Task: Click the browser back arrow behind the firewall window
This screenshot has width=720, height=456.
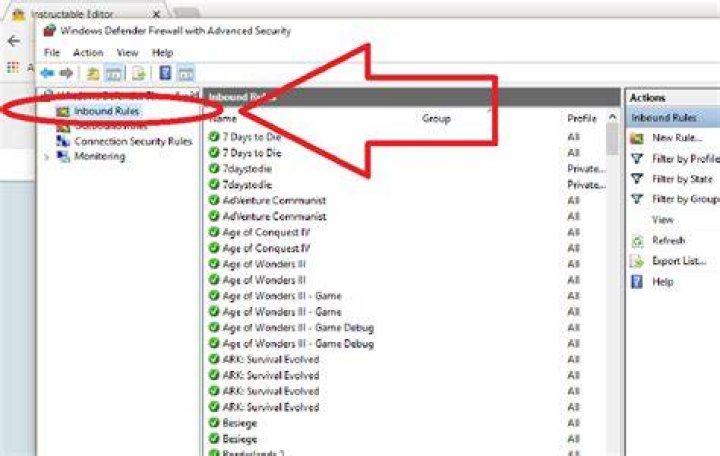Action: pyautogui.click(x=14, y=41)
